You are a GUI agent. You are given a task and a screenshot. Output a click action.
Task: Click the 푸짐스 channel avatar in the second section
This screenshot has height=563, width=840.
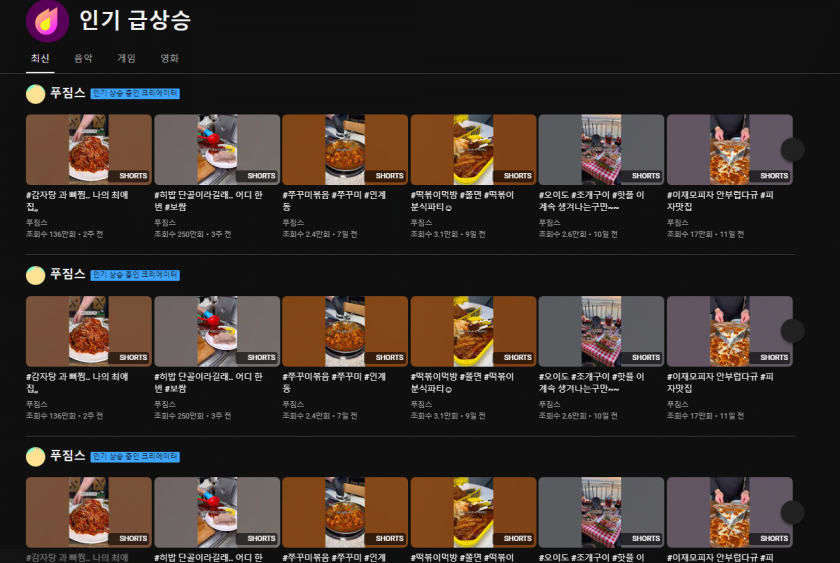click(35, 275)
